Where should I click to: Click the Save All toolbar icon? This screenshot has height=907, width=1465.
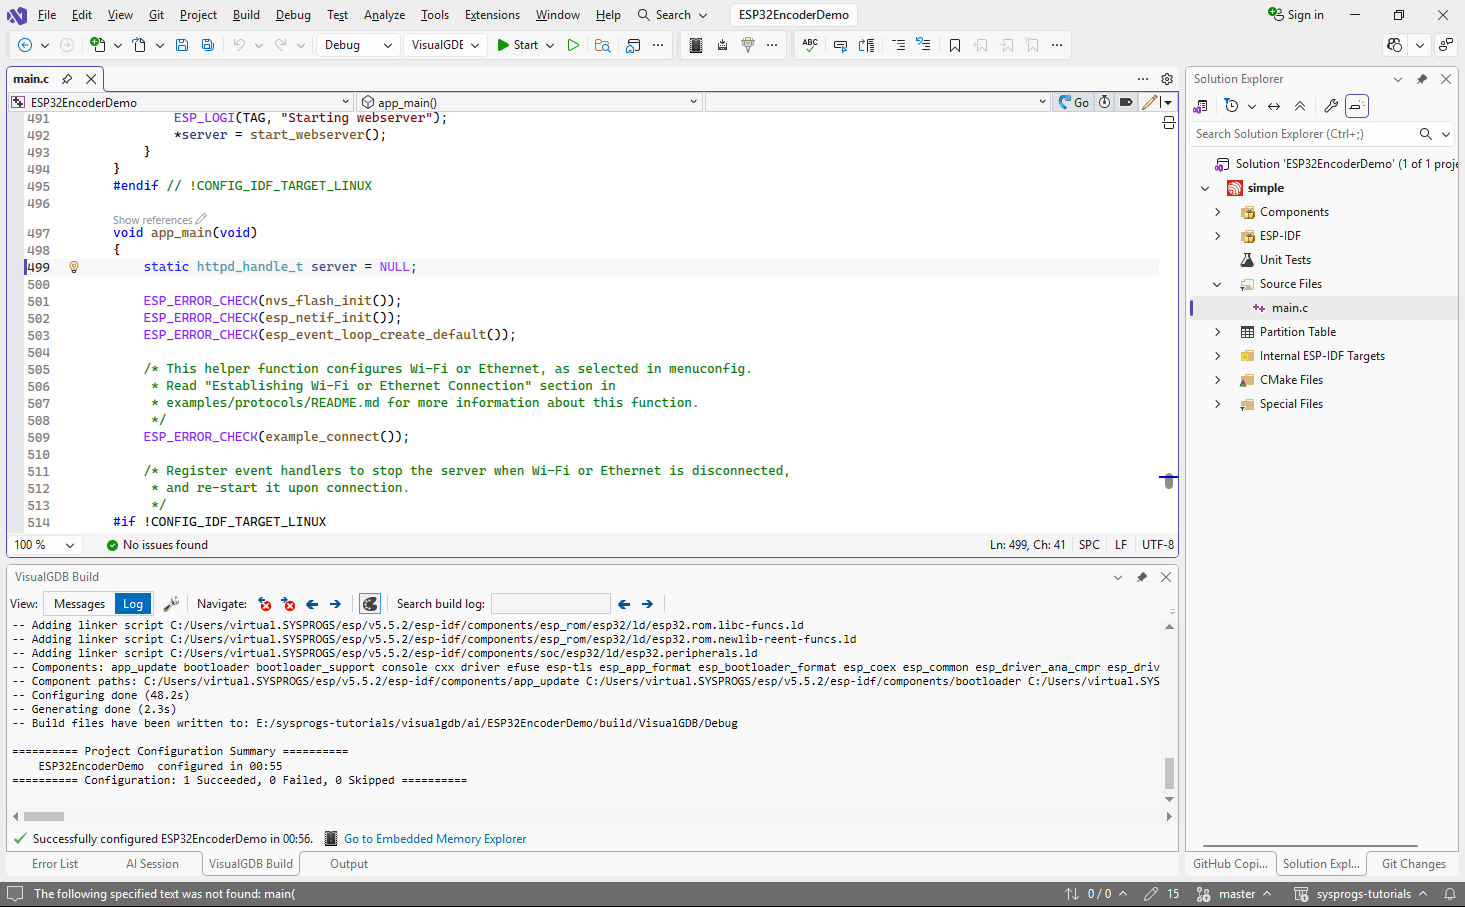pos(208,45)
